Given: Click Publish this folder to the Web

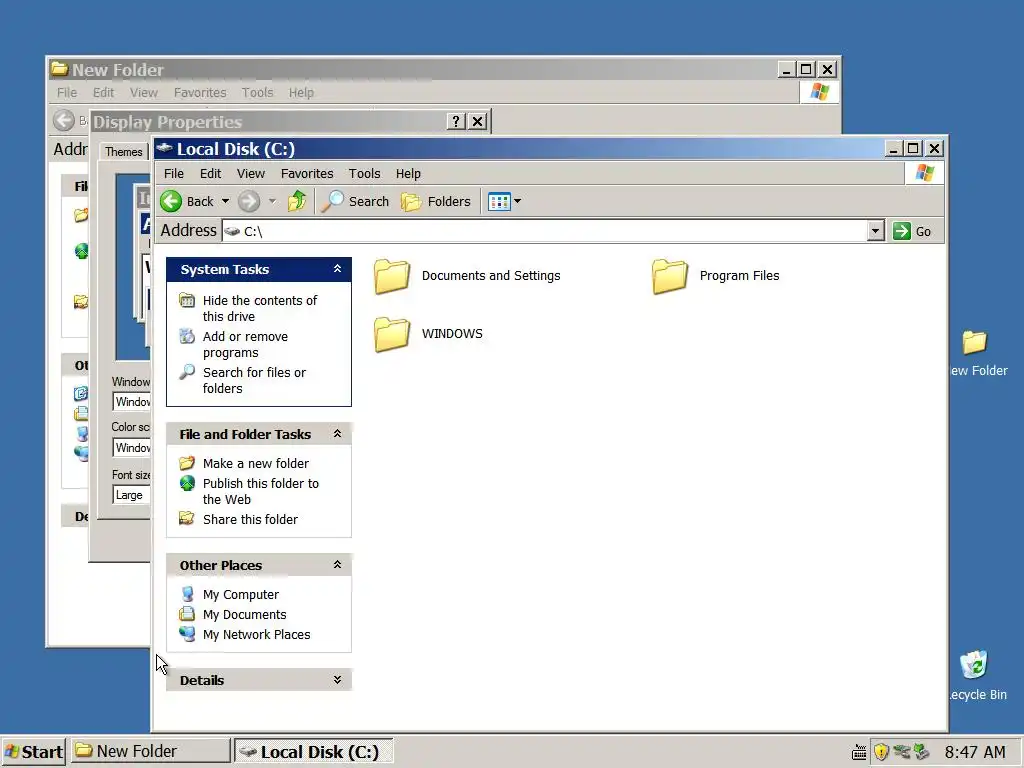Looking at the screenshot, I should click(261, 491).
